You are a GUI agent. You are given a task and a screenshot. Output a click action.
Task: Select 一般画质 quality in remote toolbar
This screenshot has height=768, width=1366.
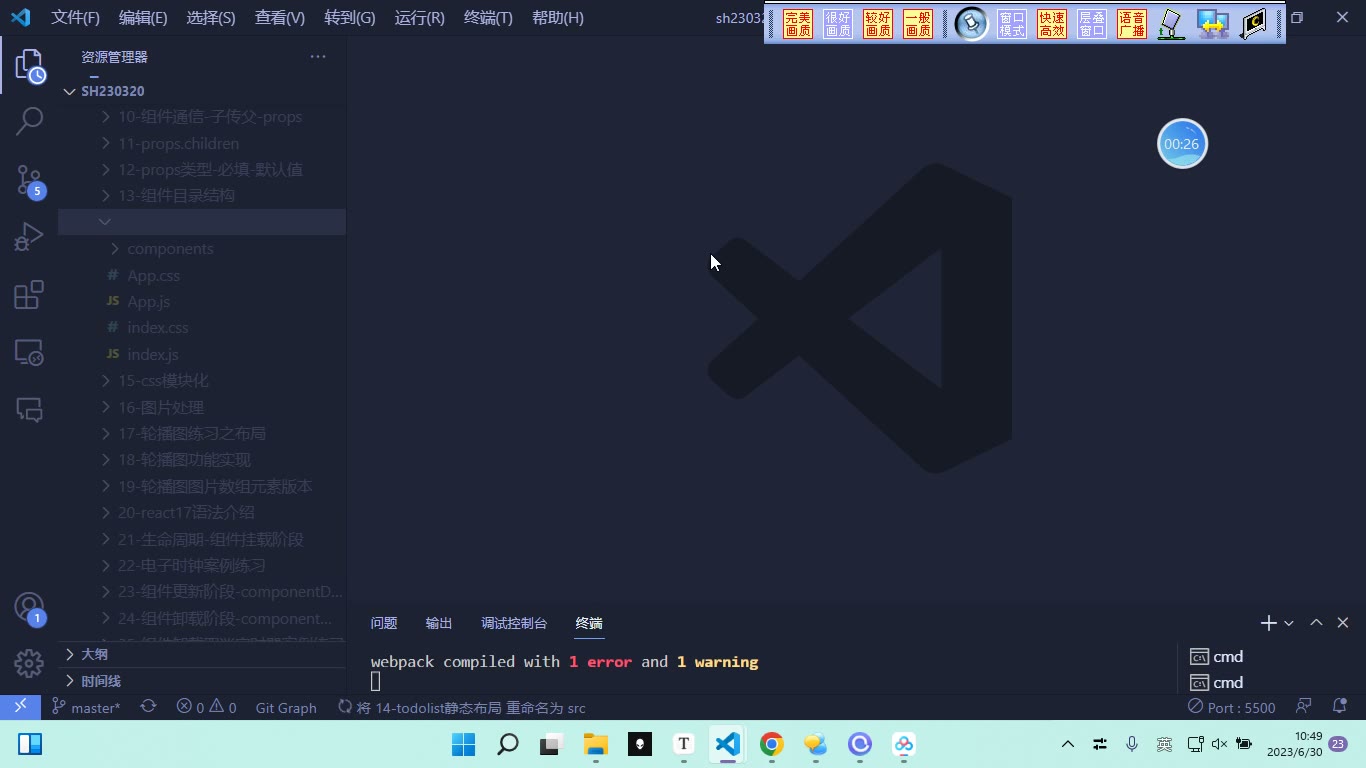[x=918, y=24]
